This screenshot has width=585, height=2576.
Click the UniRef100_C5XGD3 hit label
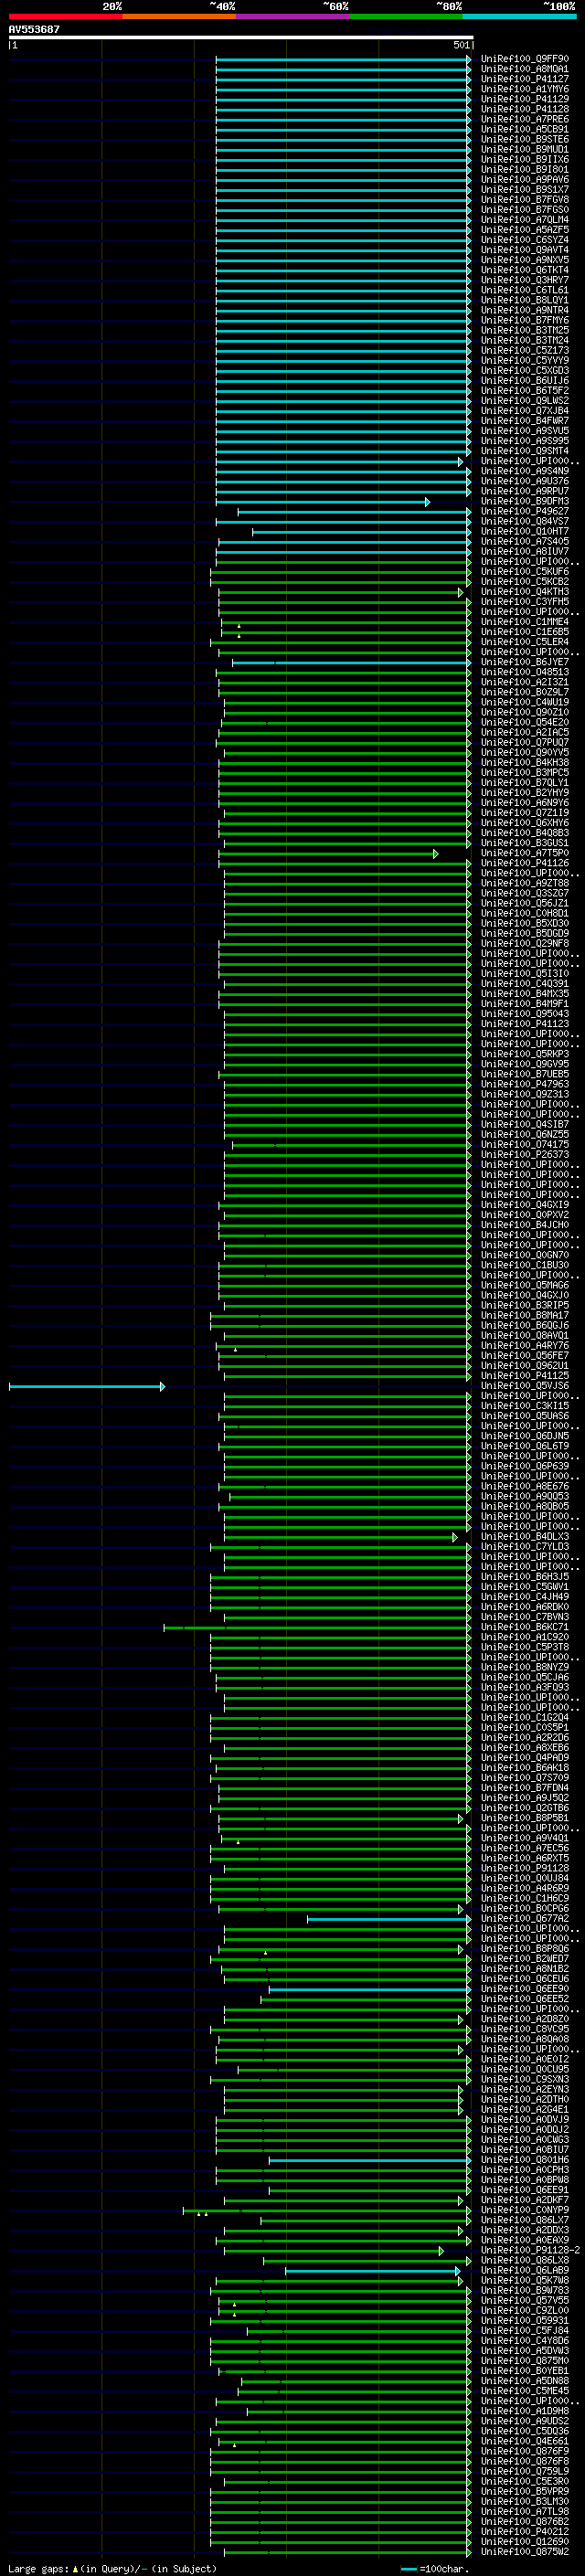(524, 371)
